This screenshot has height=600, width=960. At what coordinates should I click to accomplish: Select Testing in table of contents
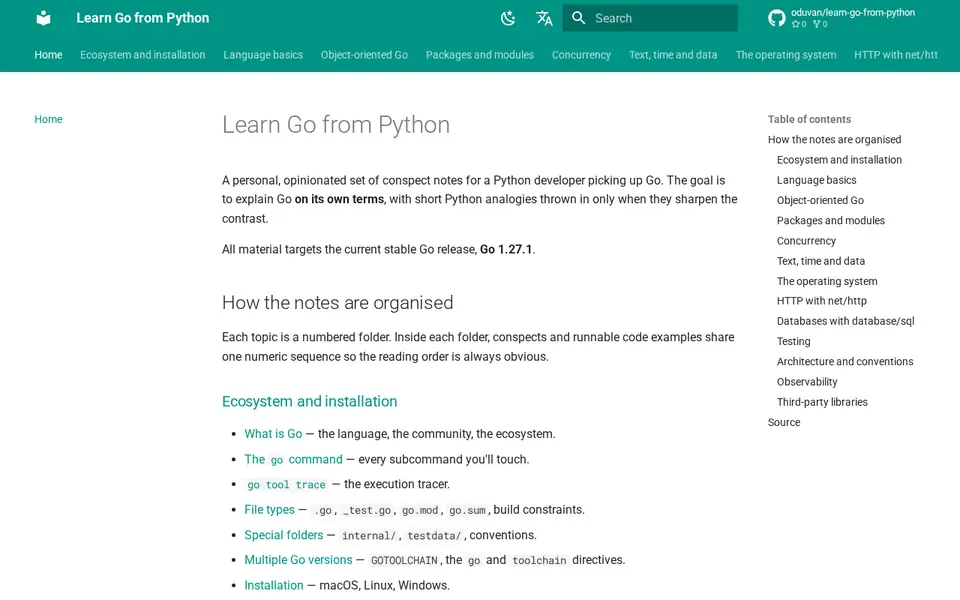[793, 341]
